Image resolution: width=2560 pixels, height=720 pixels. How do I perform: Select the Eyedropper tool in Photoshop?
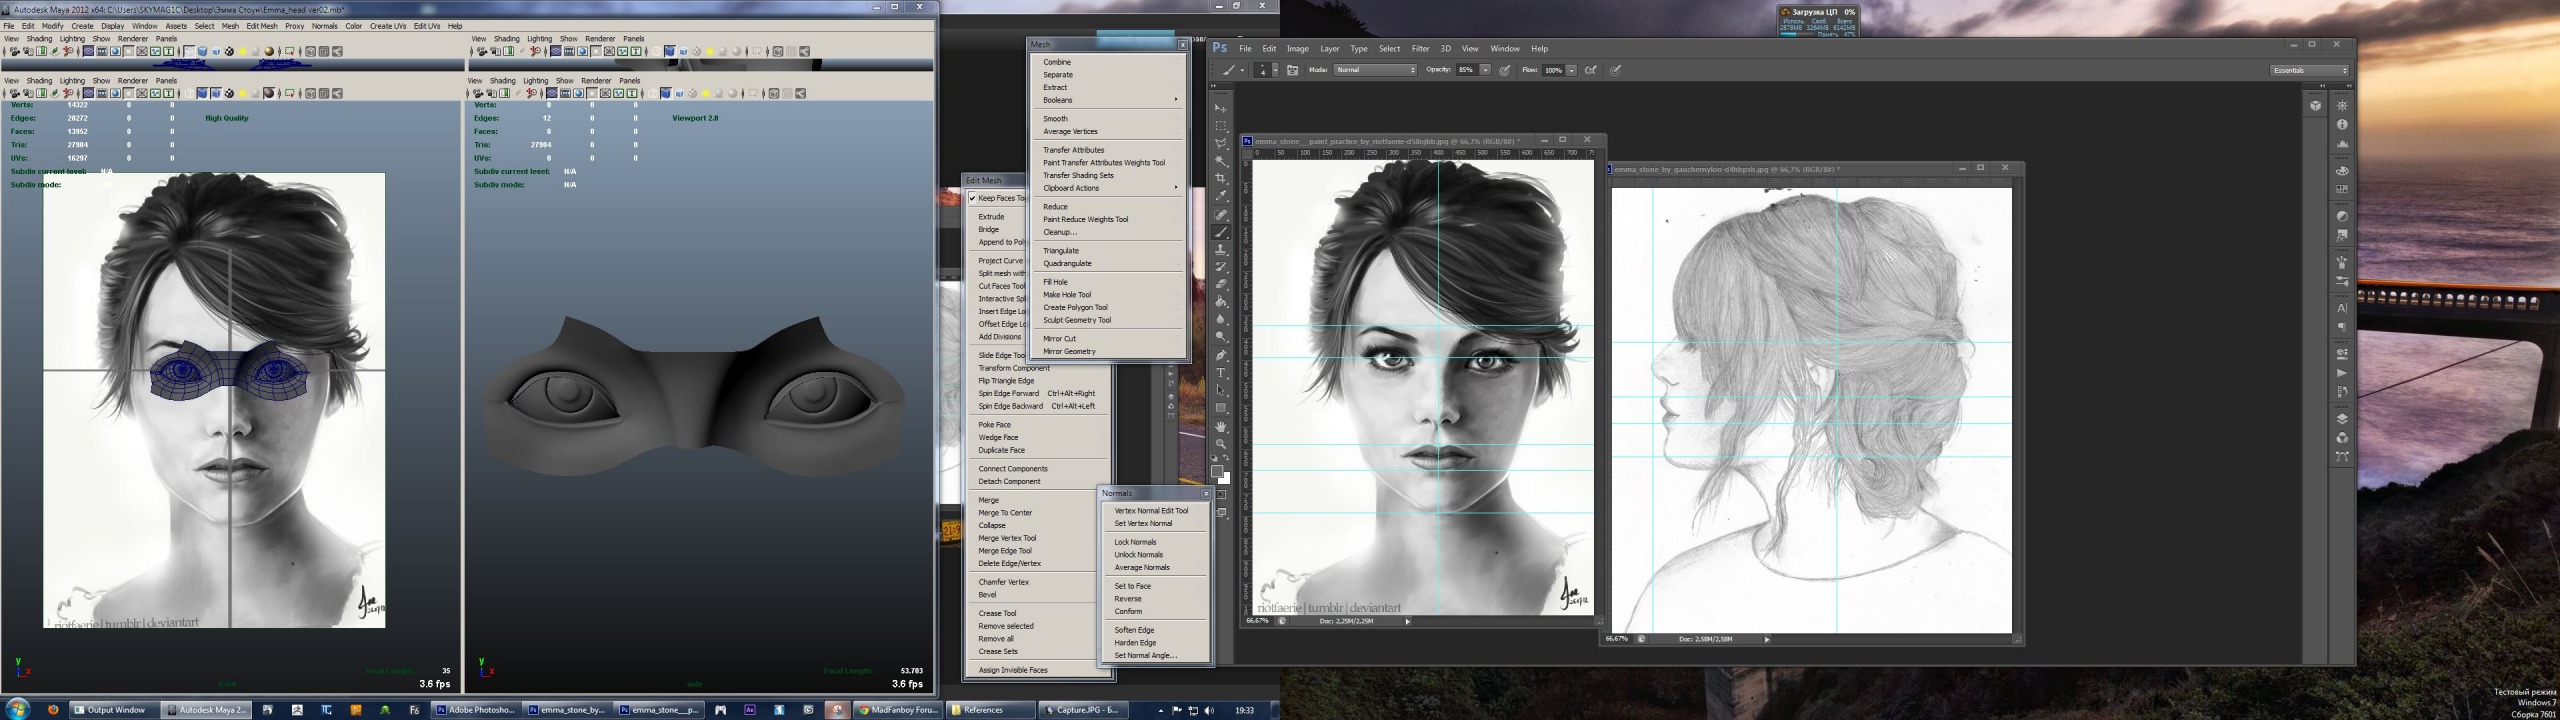(1221, 196)
